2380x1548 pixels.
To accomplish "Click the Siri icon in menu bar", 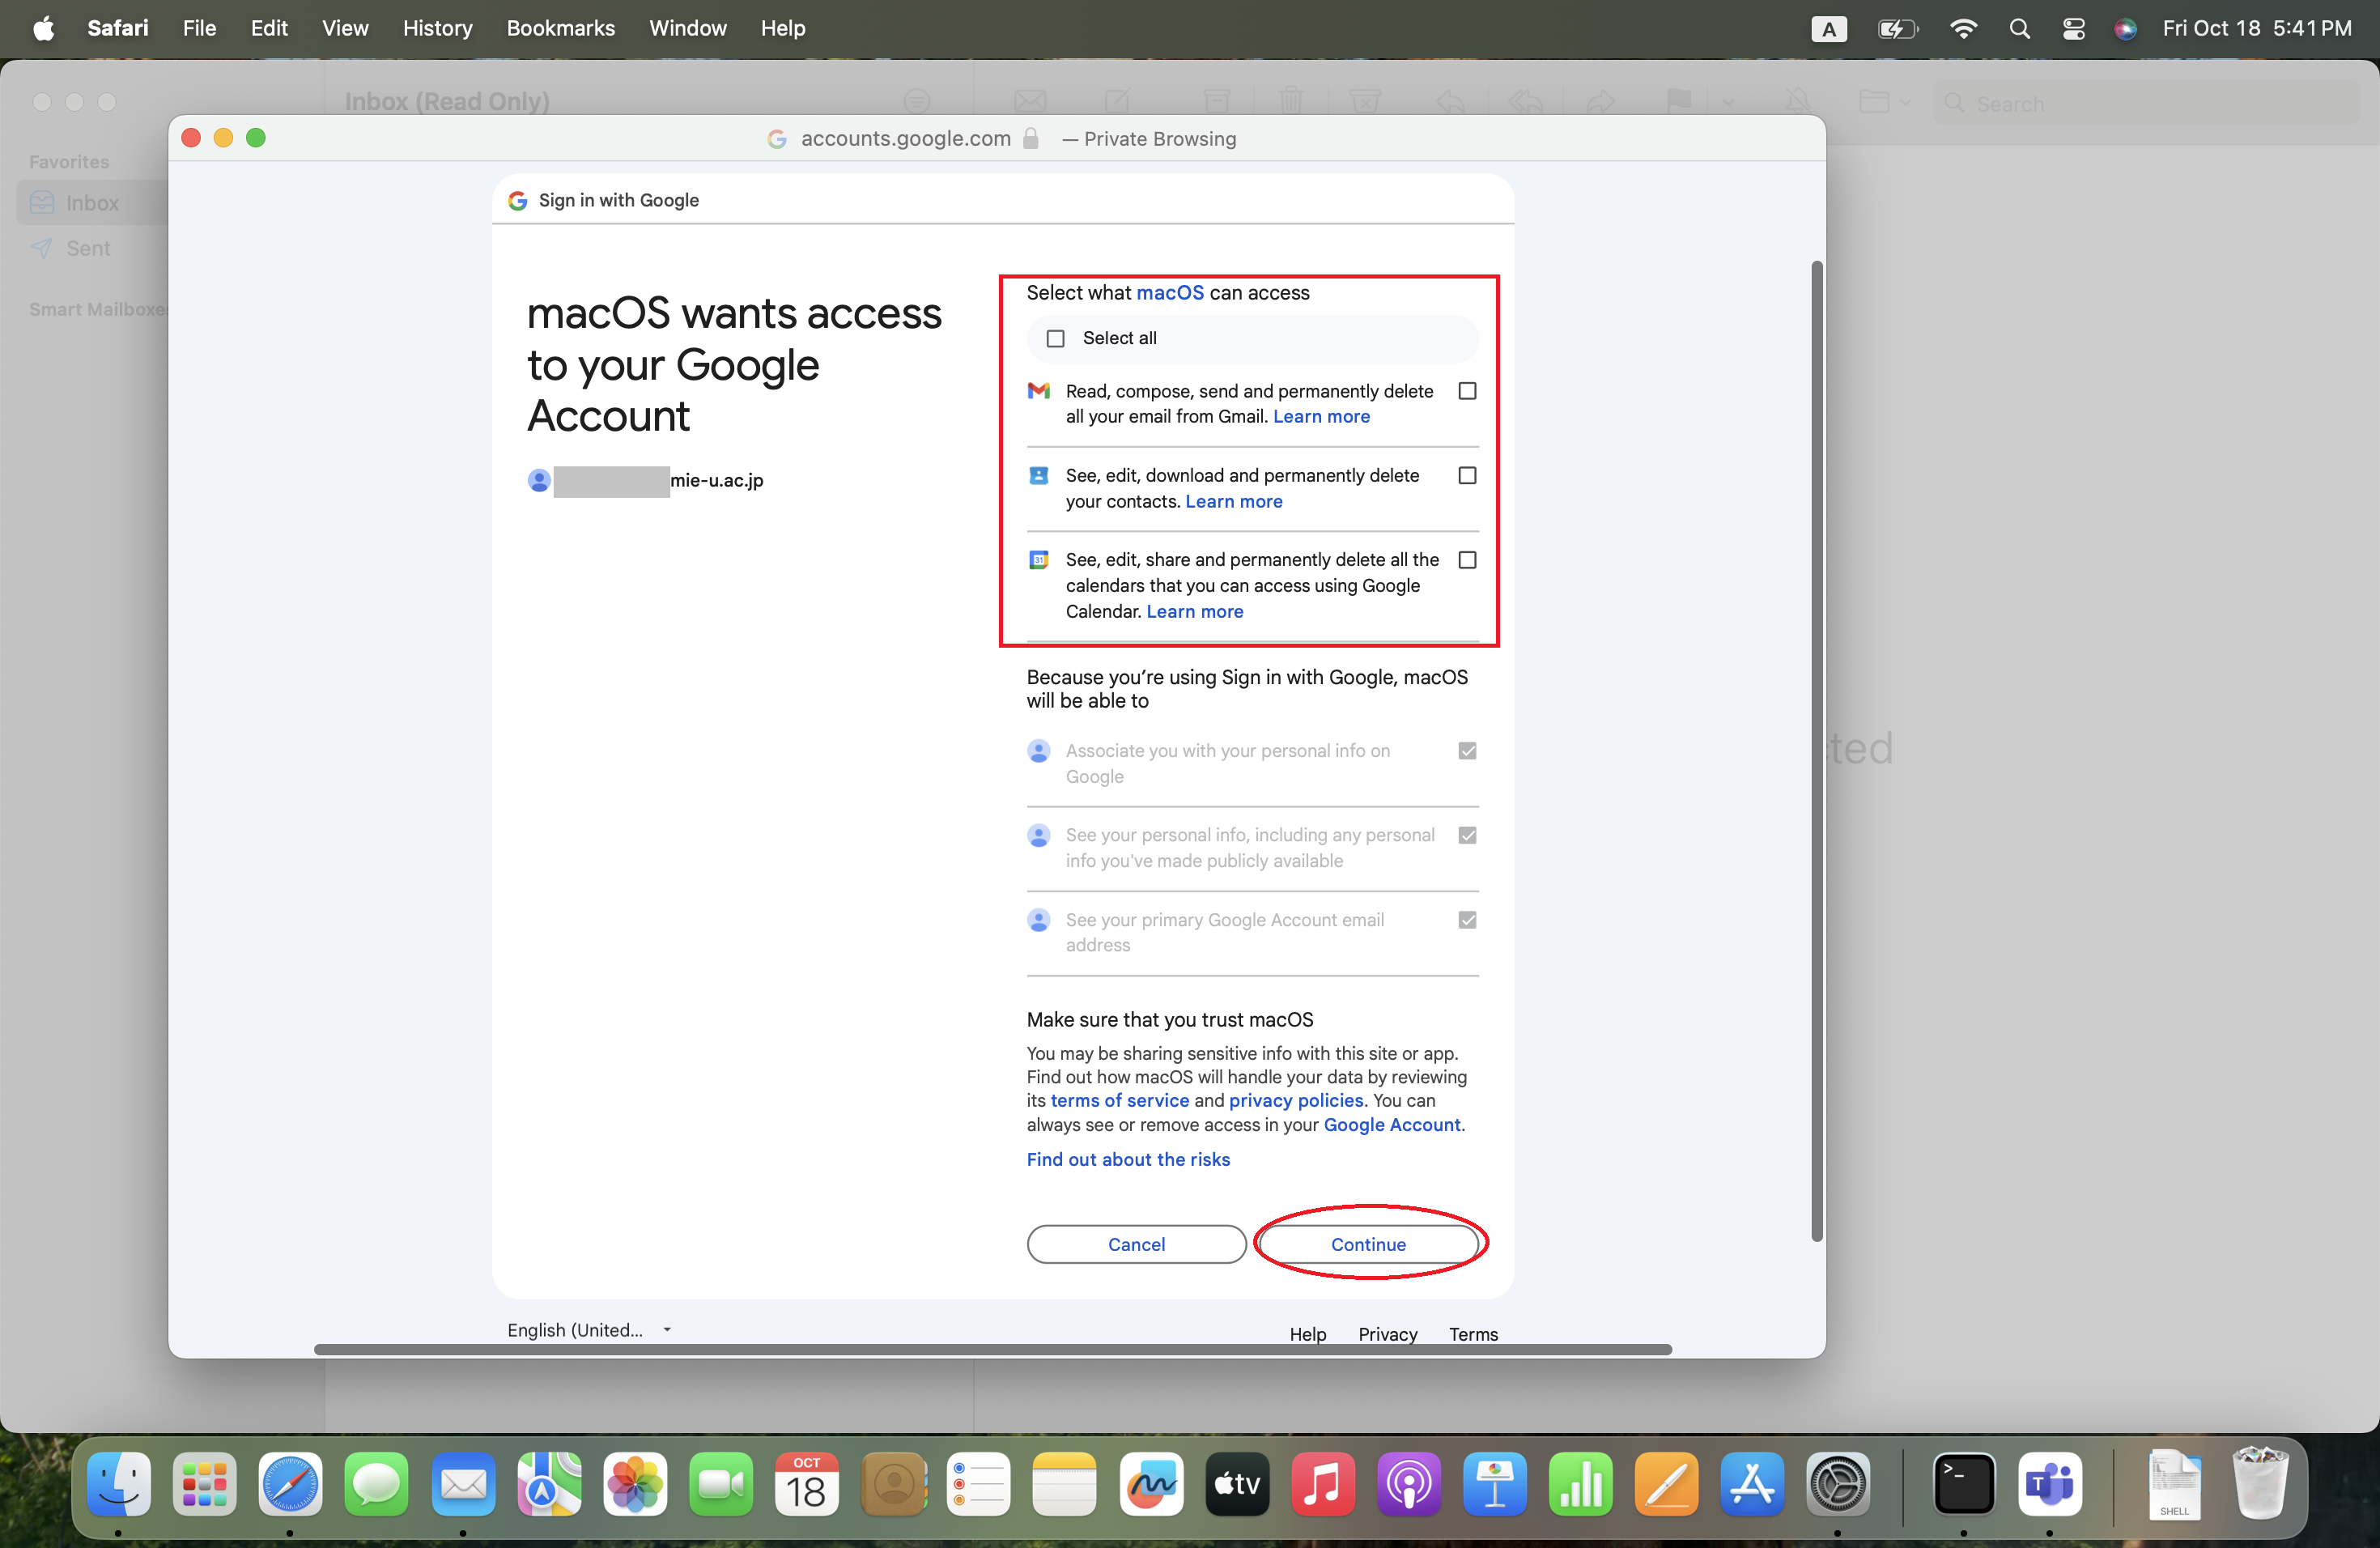I will click(x=2126, y=28).
